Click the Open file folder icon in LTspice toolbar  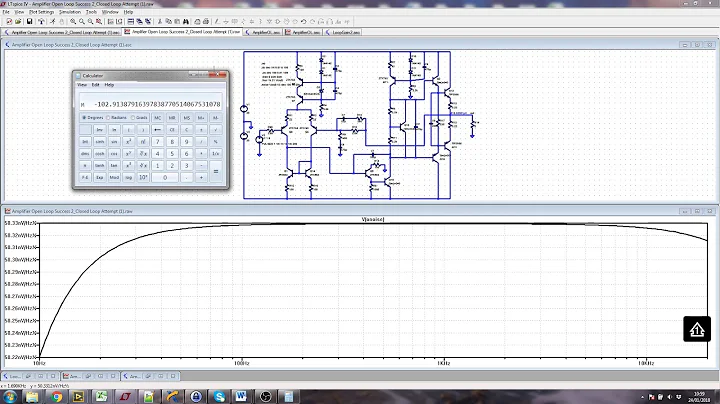(18, 22)
